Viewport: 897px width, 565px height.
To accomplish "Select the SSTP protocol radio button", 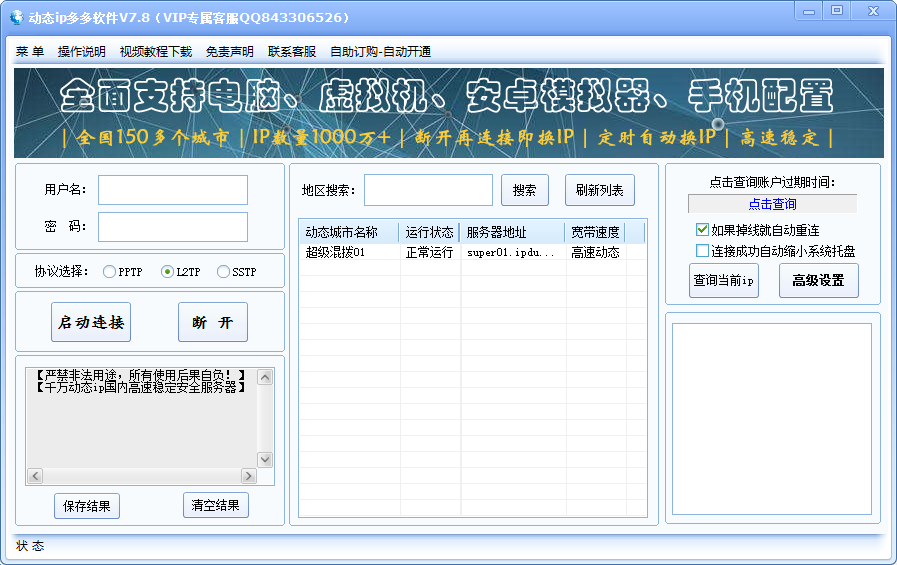I will pyautogui.click(x=223, y=272).
